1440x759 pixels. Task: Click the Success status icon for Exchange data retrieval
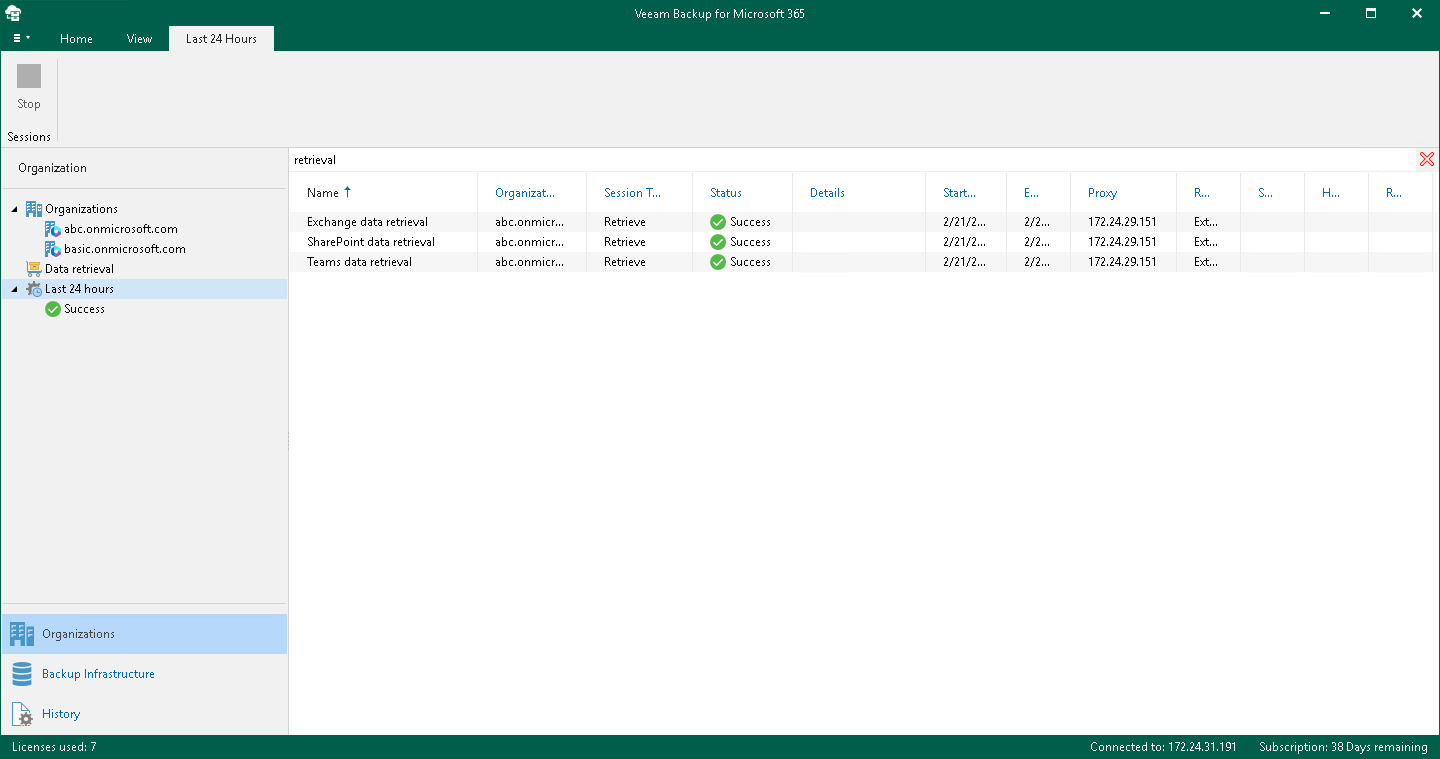(718, 222)
